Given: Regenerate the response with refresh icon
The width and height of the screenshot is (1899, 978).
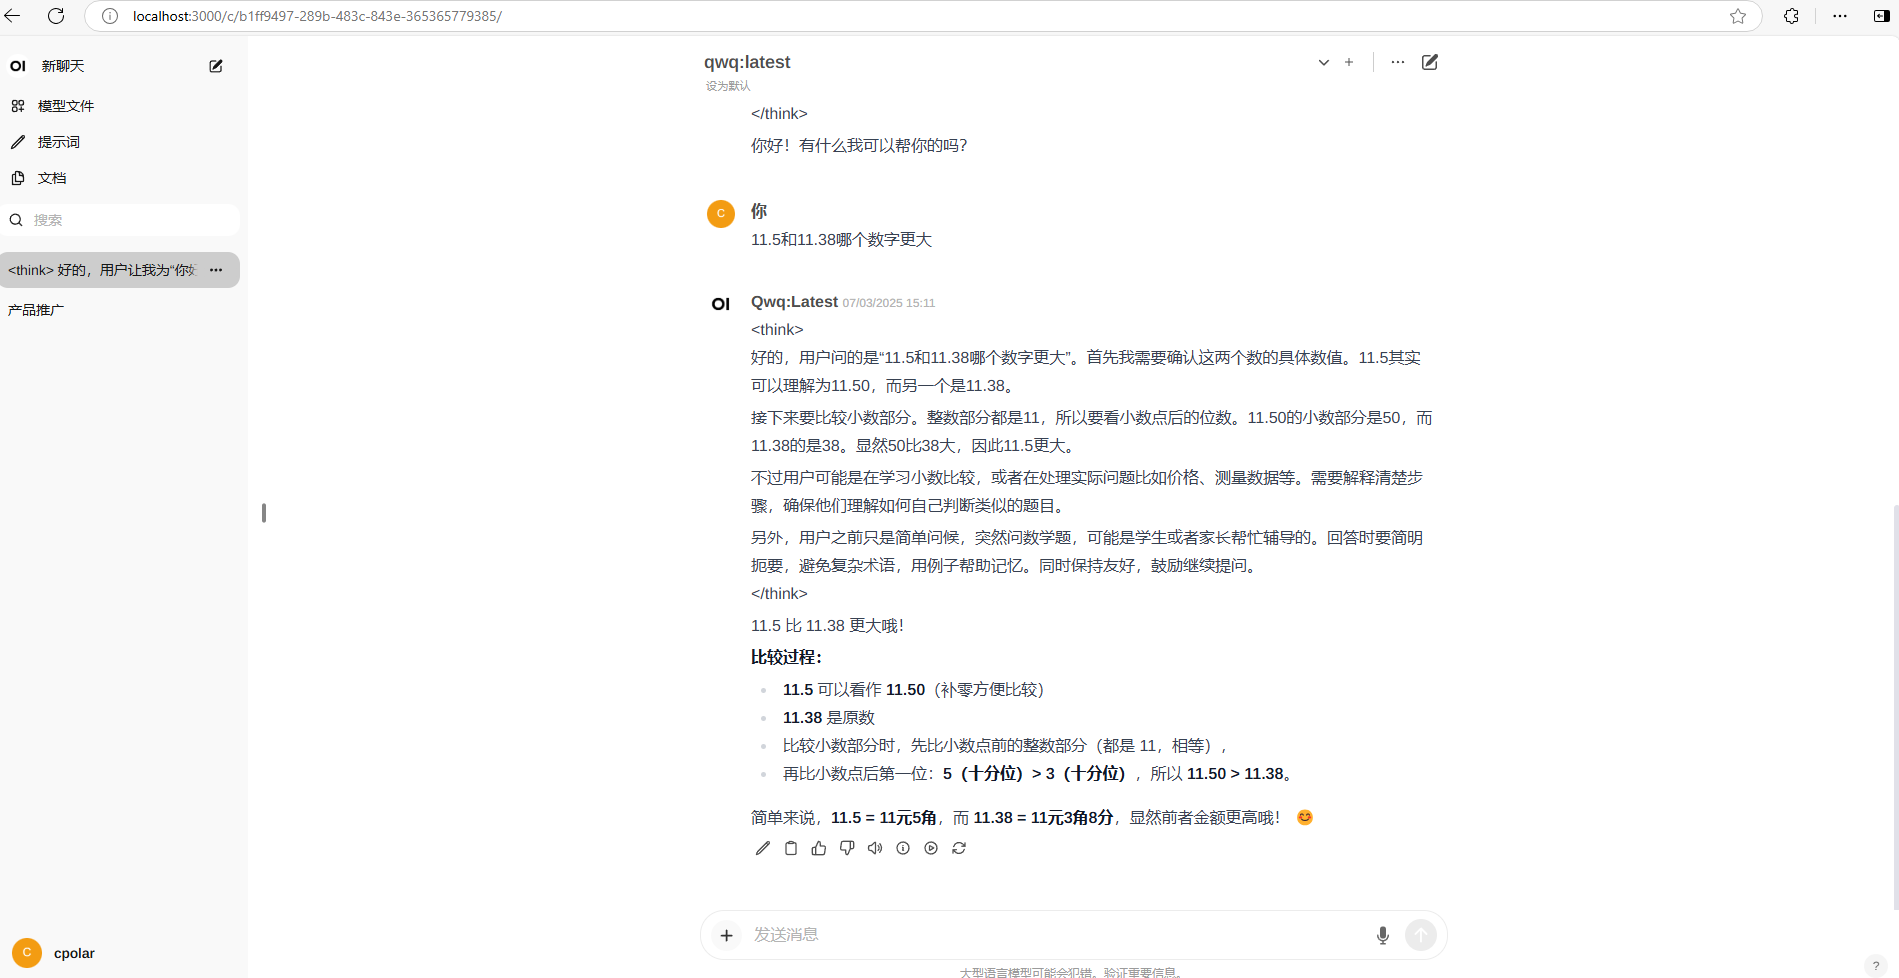Looking at the screenshot, I should coord(959,848).
